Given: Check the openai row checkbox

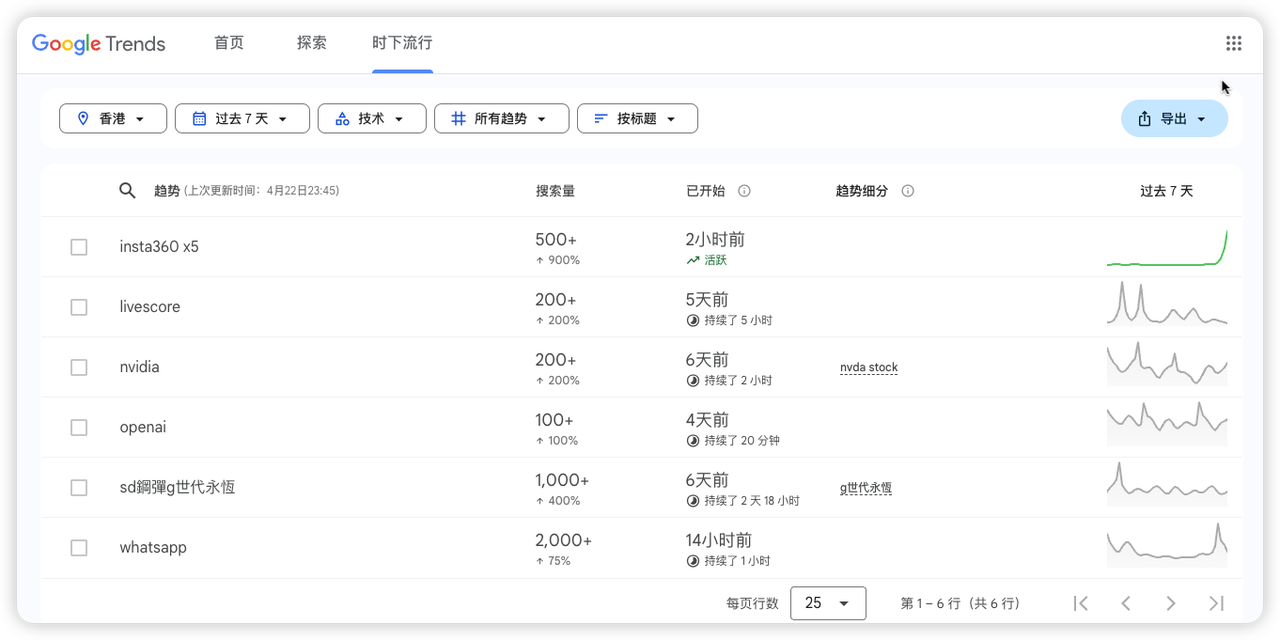Looking at the screenshot, I should [x=79, y=427].
